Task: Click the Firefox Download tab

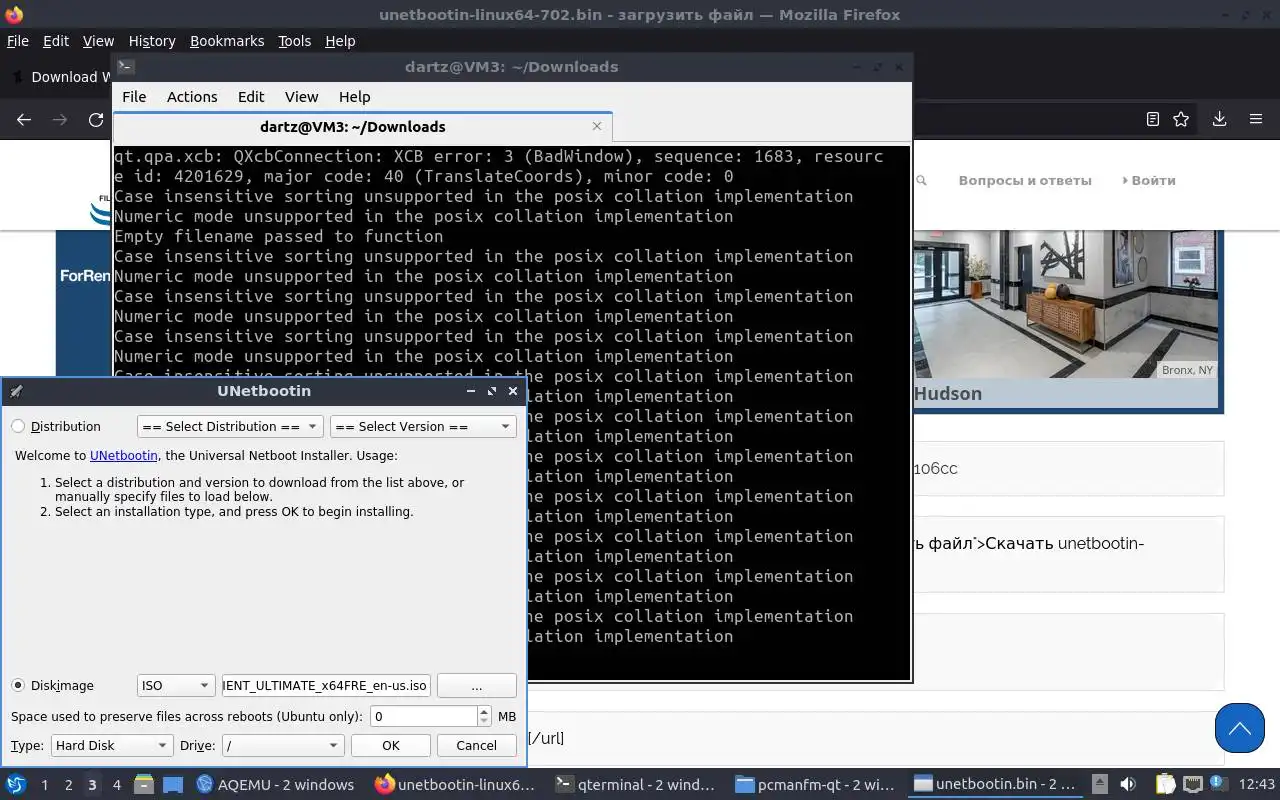Action: (x=58, y=76)
